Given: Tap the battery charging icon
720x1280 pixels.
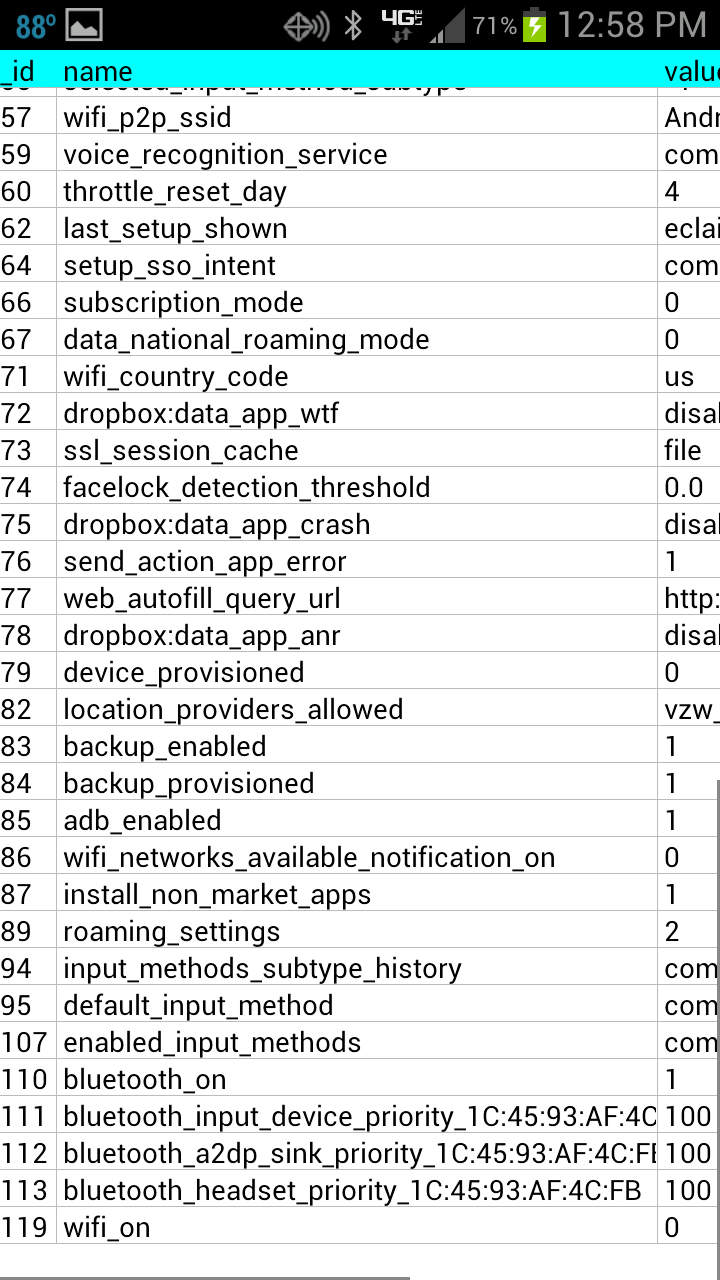Looking at the screenshot, I should [x=536, y=25].
